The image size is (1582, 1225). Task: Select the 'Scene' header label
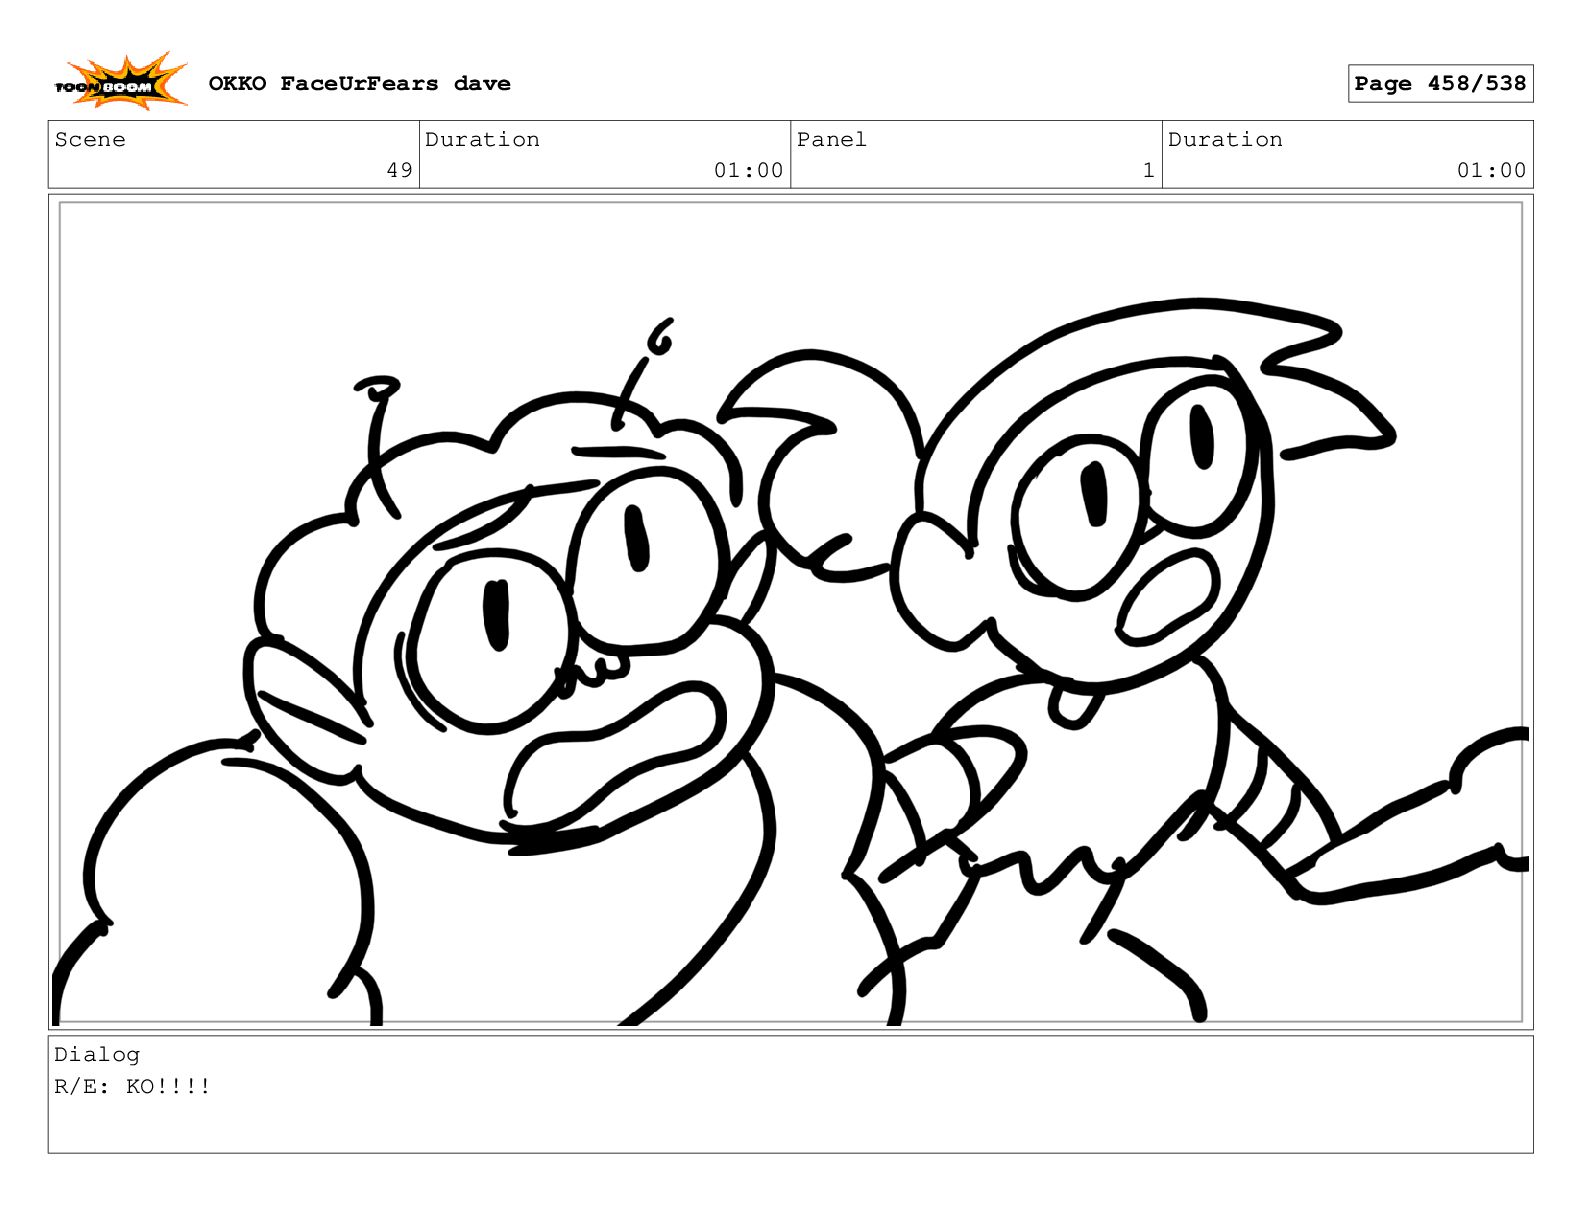click(90, 140)
